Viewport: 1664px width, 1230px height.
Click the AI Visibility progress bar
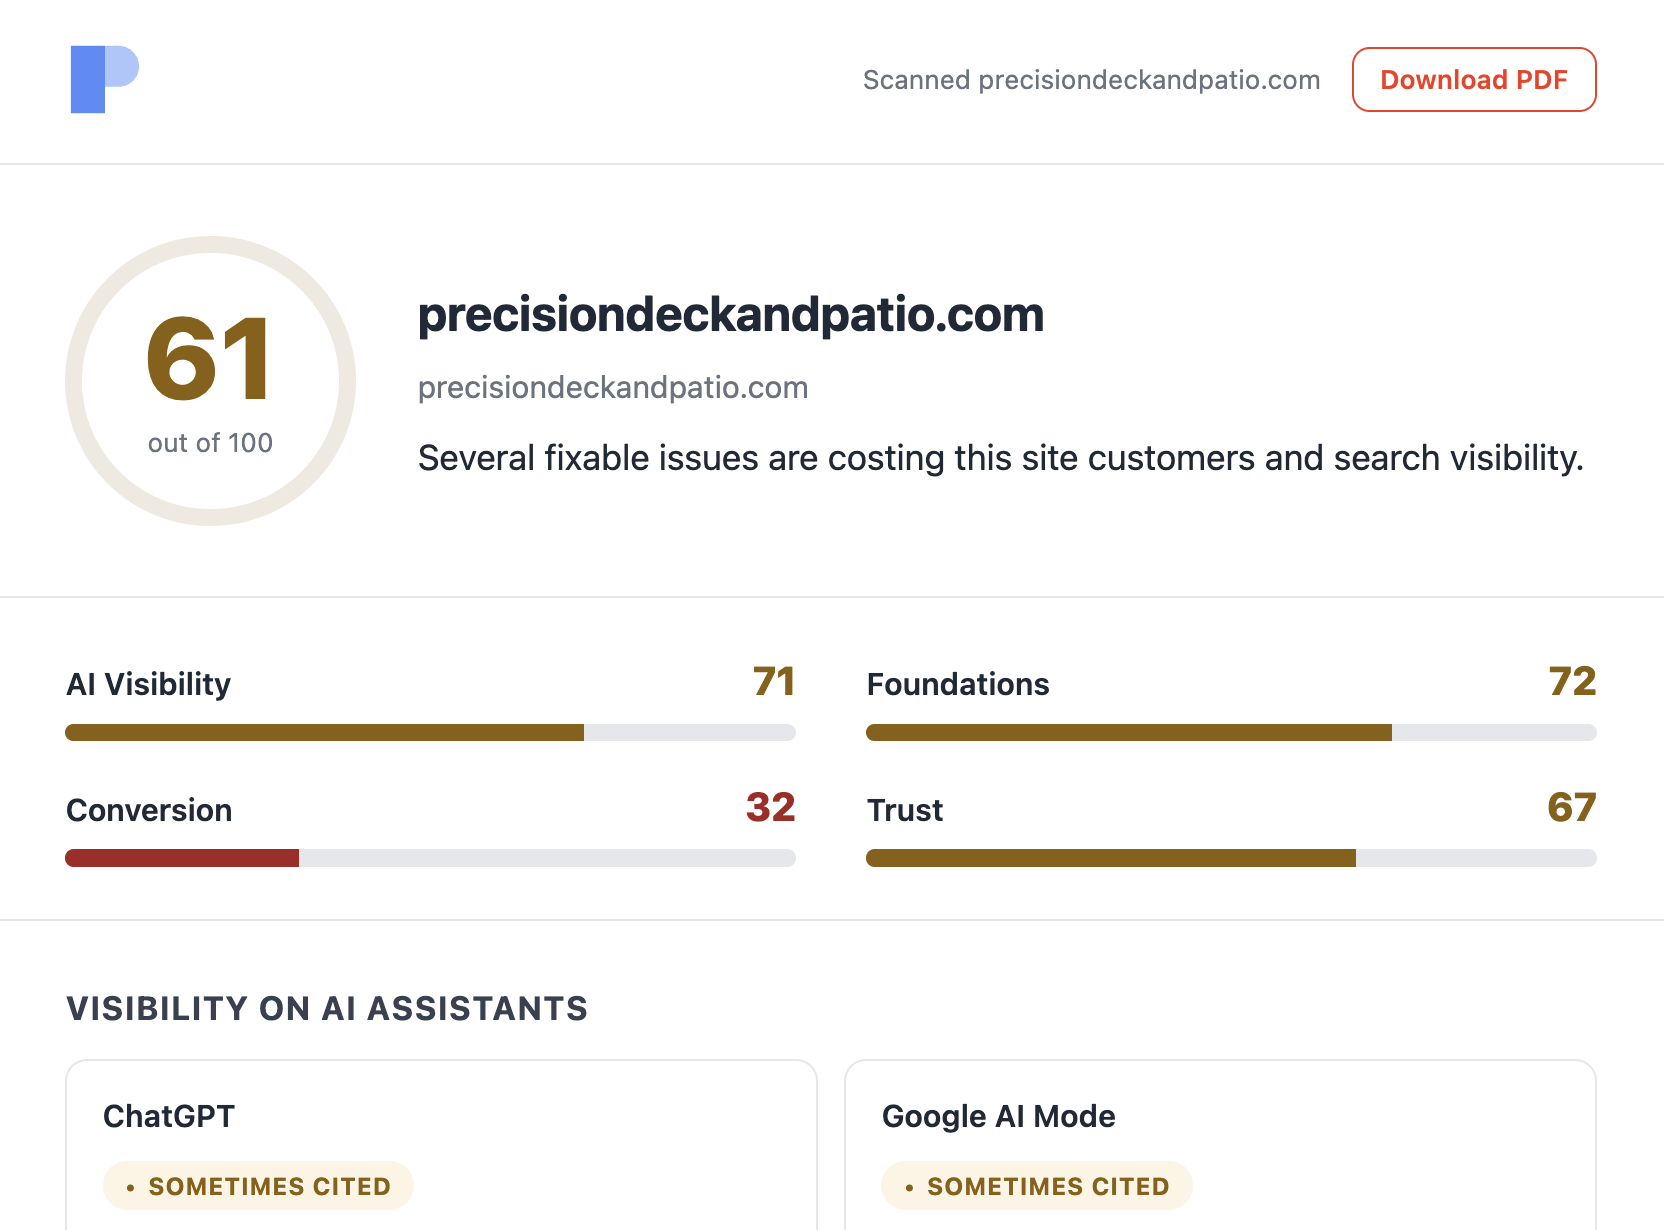coord(430,732)
